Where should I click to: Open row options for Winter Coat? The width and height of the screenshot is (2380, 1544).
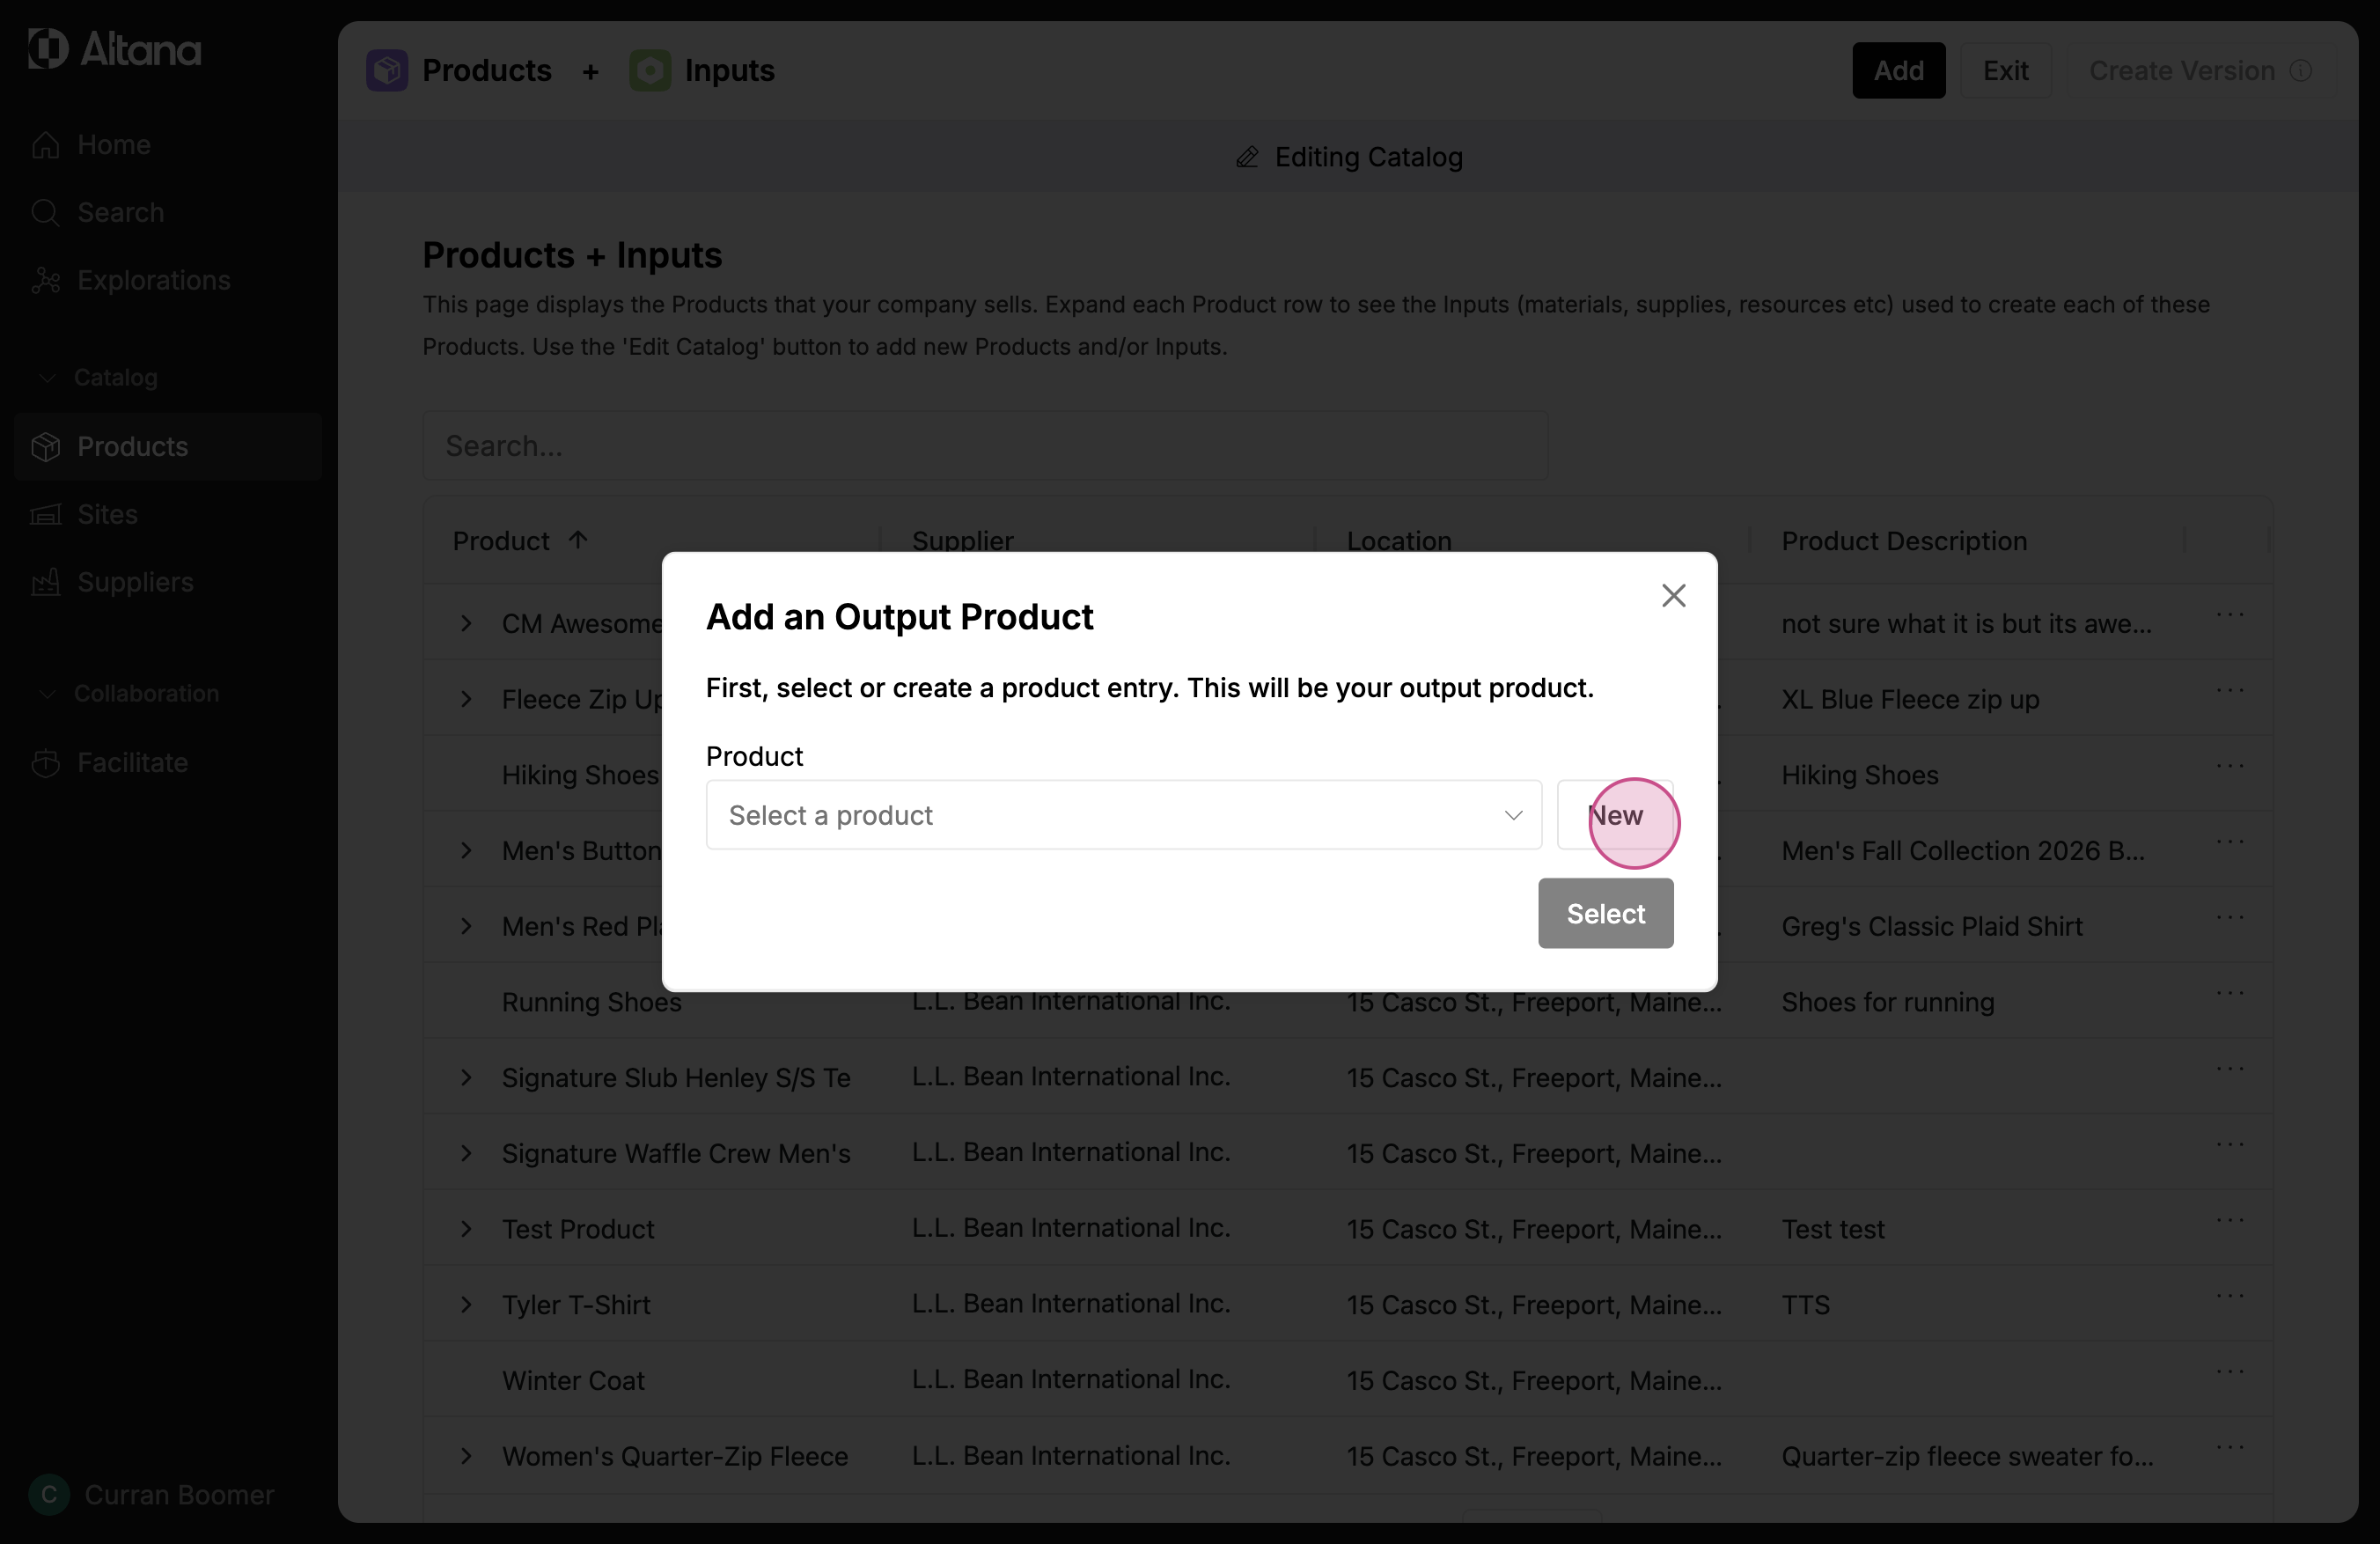point(2230,1372)
